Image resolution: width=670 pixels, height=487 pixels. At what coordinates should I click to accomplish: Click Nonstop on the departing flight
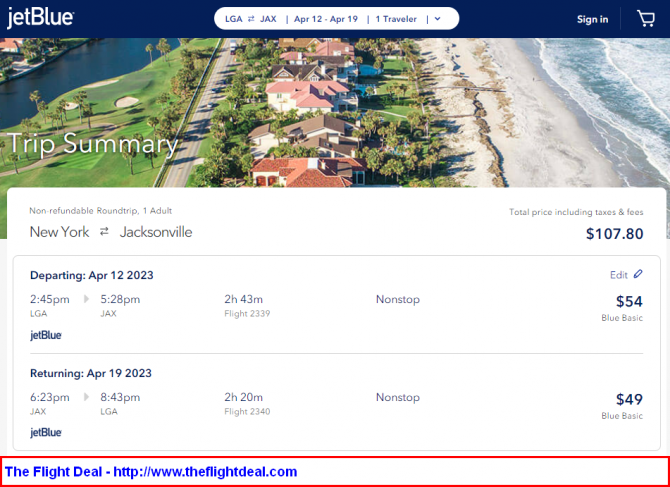398,299
